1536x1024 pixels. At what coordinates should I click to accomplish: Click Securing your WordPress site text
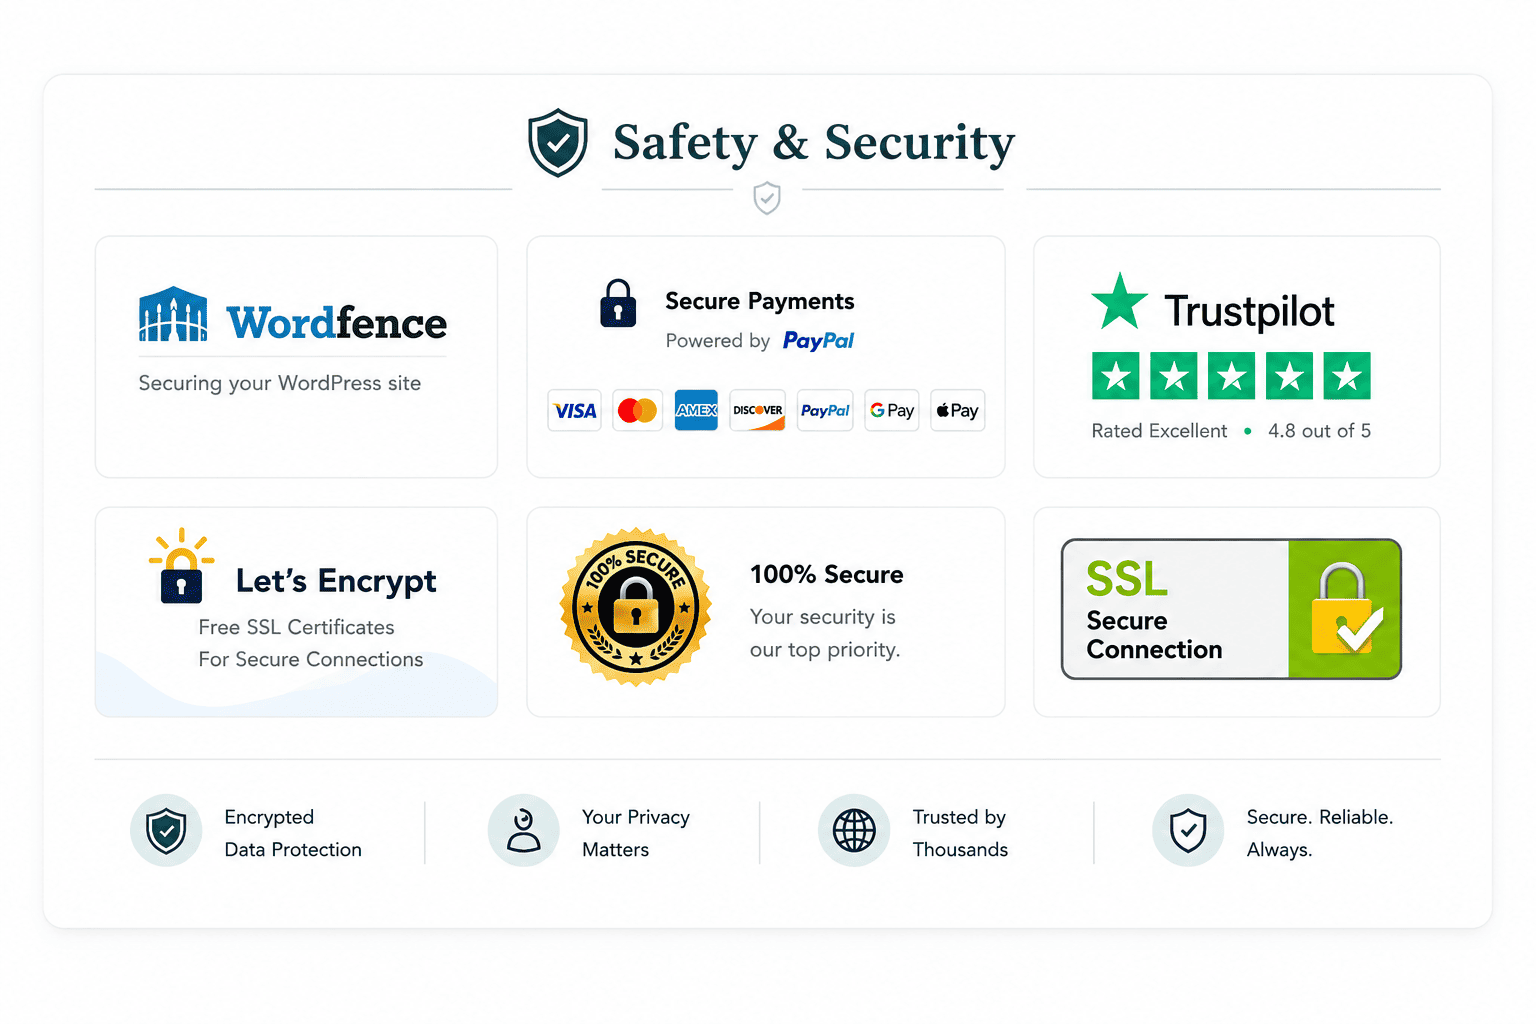click(280, 383)
